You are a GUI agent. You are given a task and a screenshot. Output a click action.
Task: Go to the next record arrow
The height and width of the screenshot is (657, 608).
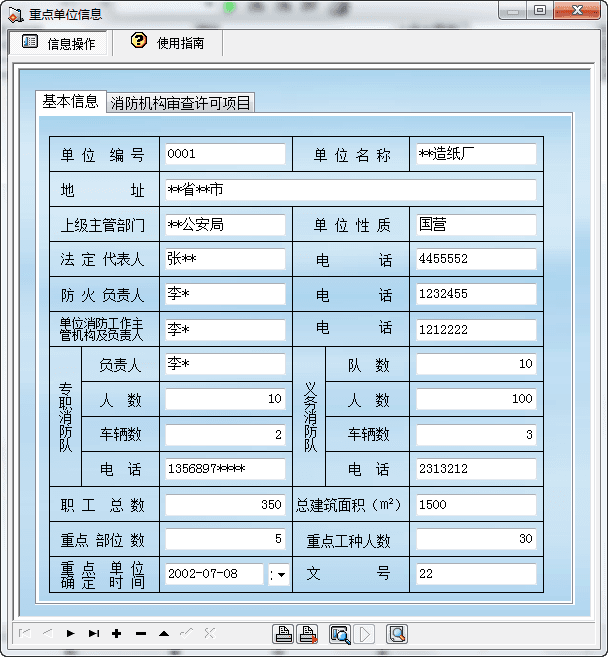click(70, 633)
